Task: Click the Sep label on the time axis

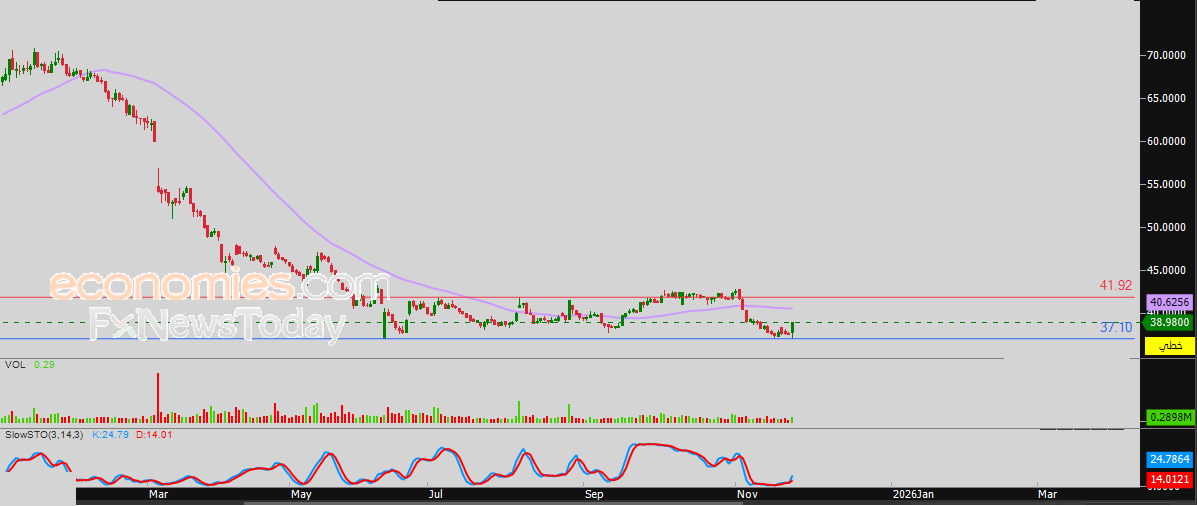Action: (594, 494)
